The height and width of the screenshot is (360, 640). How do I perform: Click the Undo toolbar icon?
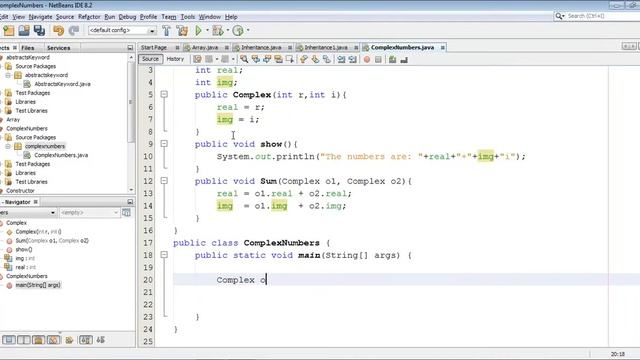58,31
